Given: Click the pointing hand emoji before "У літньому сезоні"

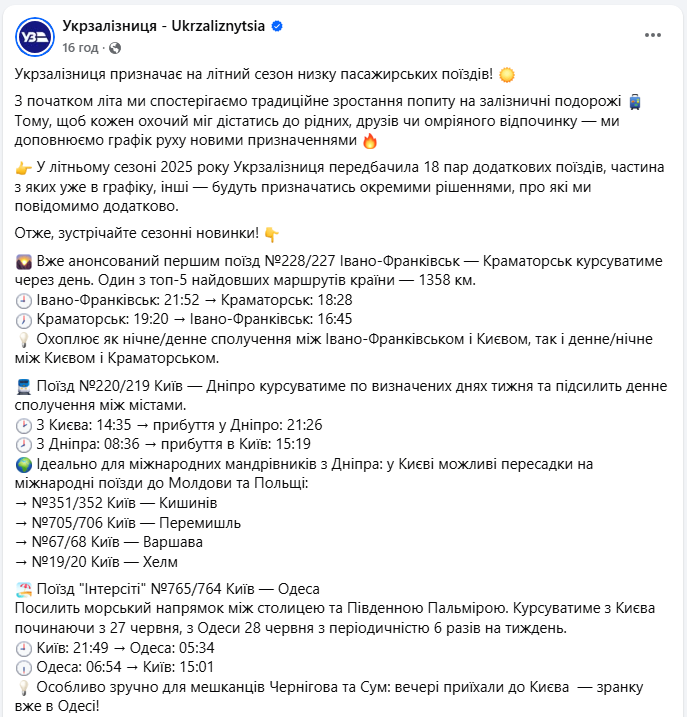Looking at the screenshot, I should point(24,168).
